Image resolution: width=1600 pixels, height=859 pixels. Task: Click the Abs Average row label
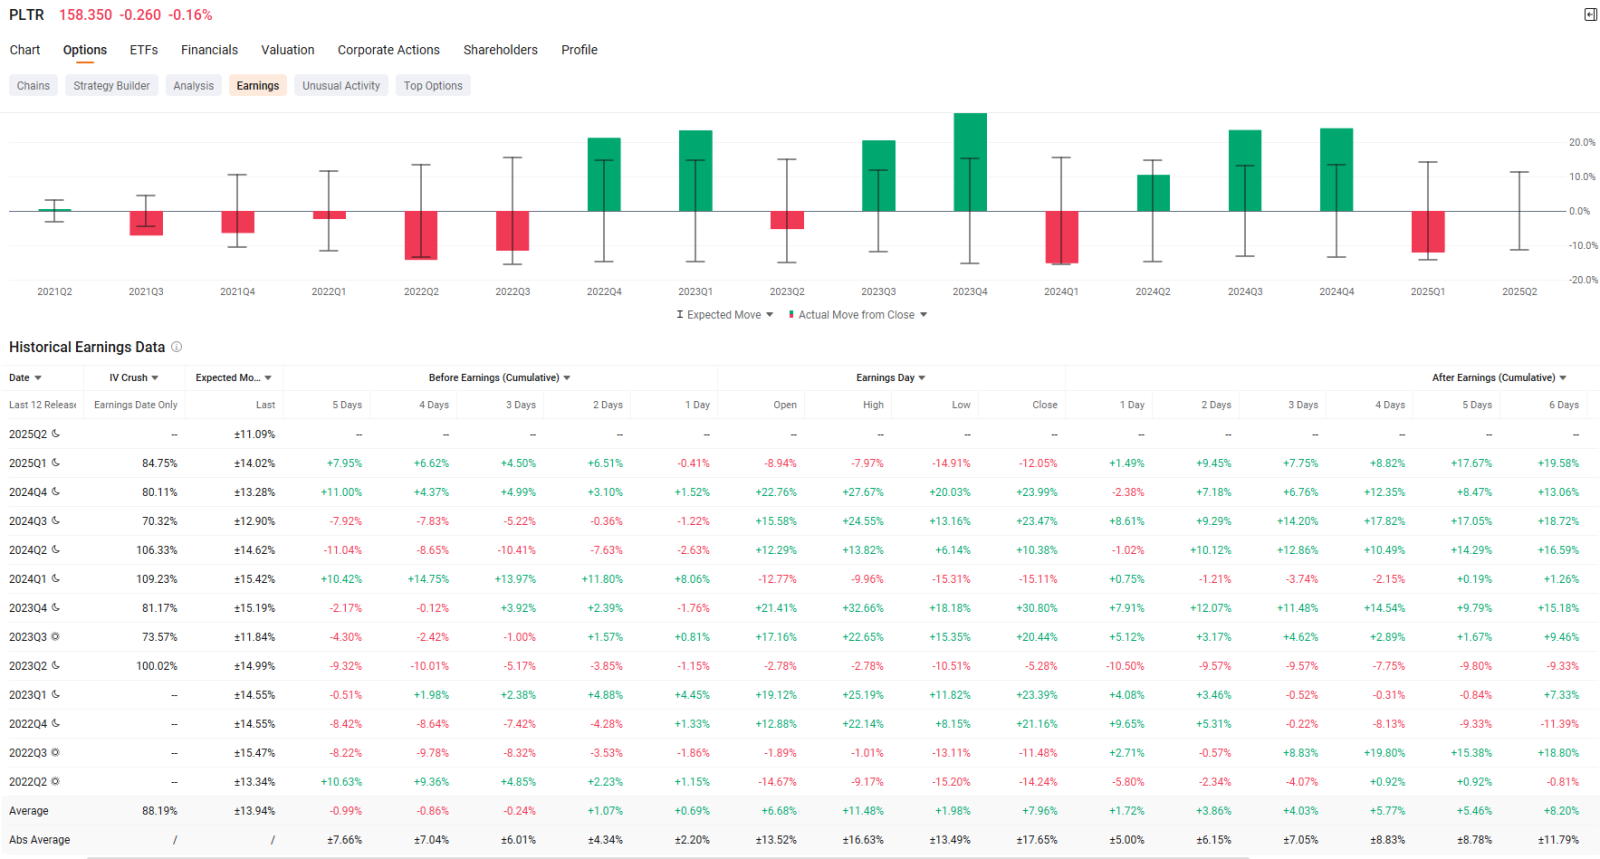pos(40,840)
